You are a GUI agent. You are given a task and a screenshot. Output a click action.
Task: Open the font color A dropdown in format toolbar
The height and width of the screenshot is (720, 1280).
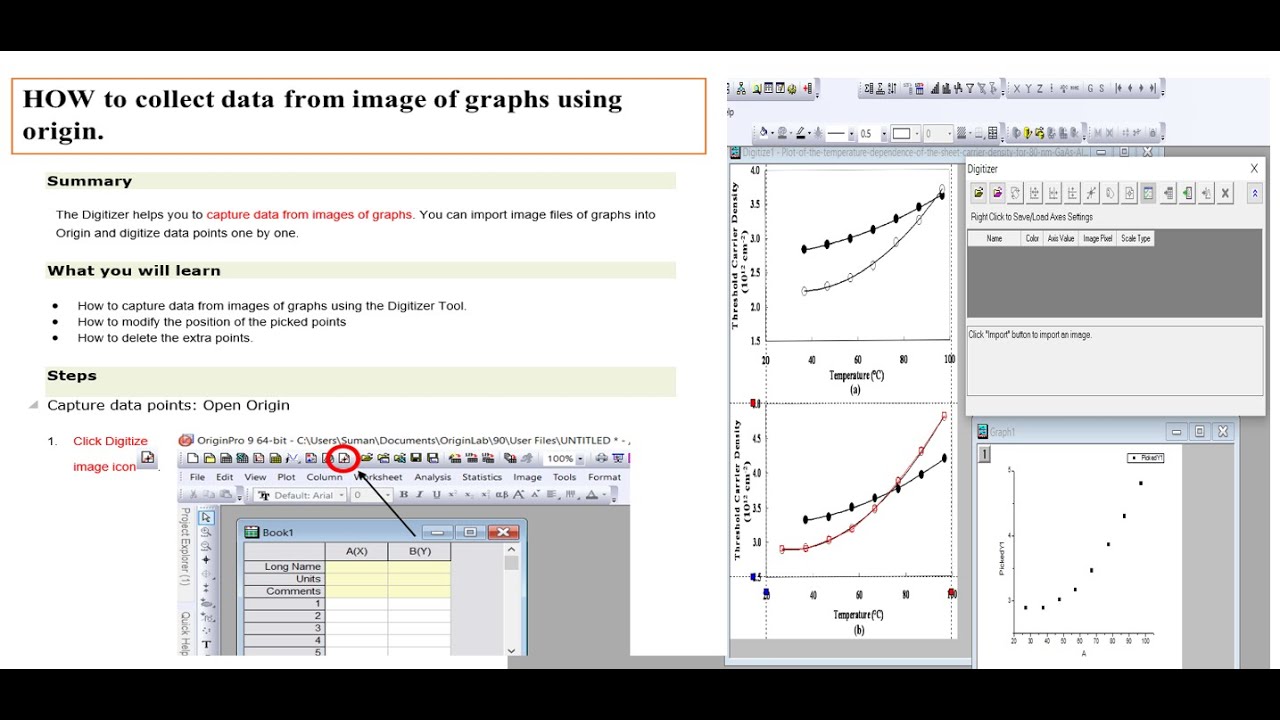(604, 495)
